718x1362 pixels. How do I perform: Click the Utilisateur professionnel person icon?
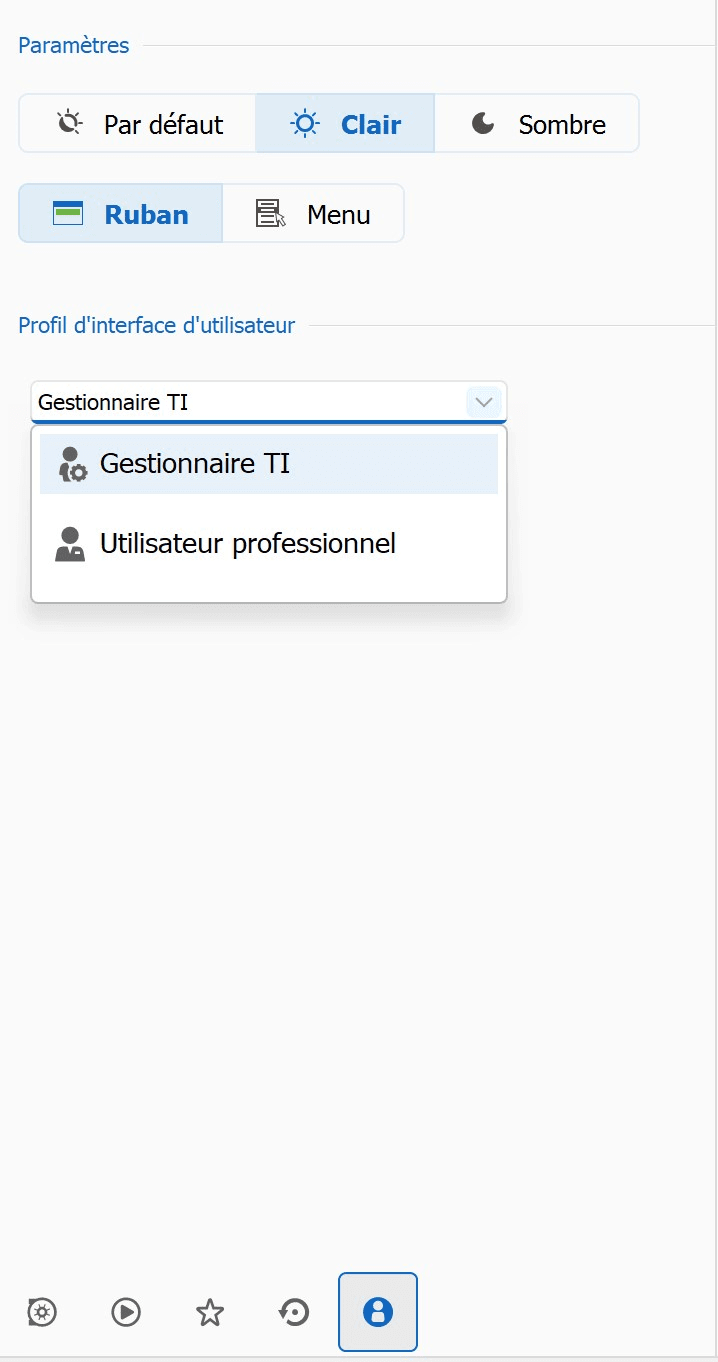tap(70, 544)
